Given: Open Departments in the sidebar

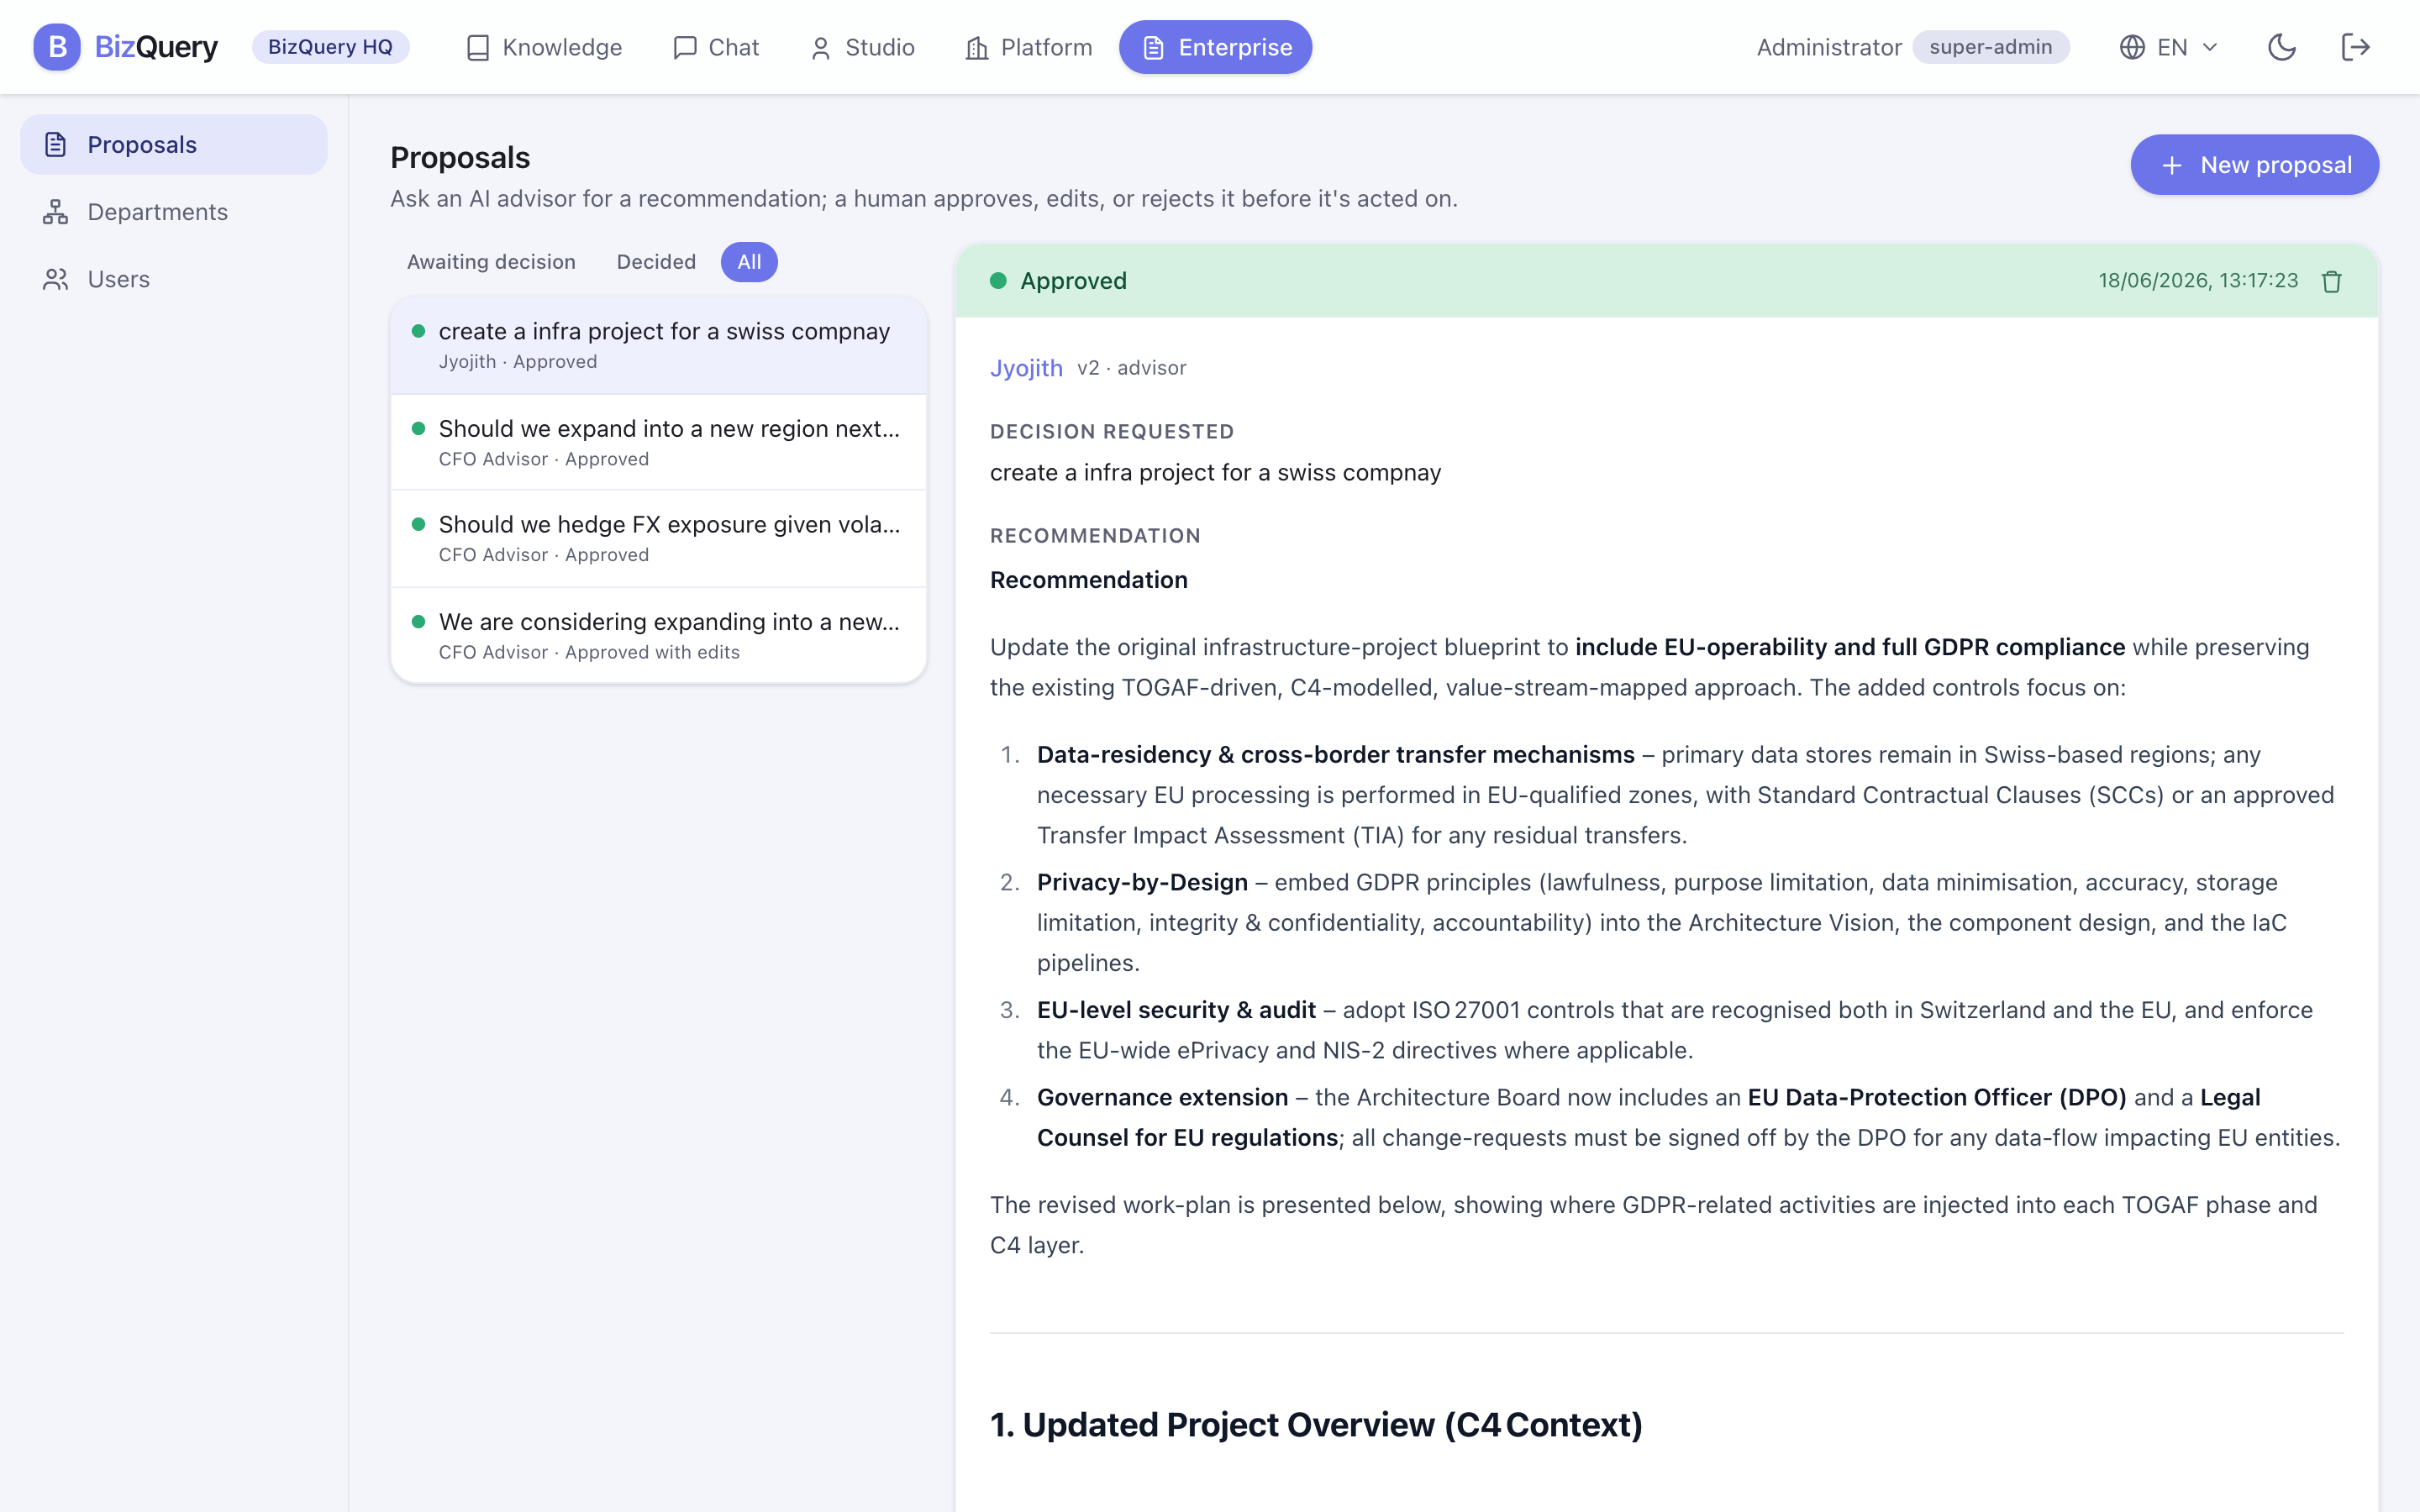Looking at the screenshot, I should [174, 212].
